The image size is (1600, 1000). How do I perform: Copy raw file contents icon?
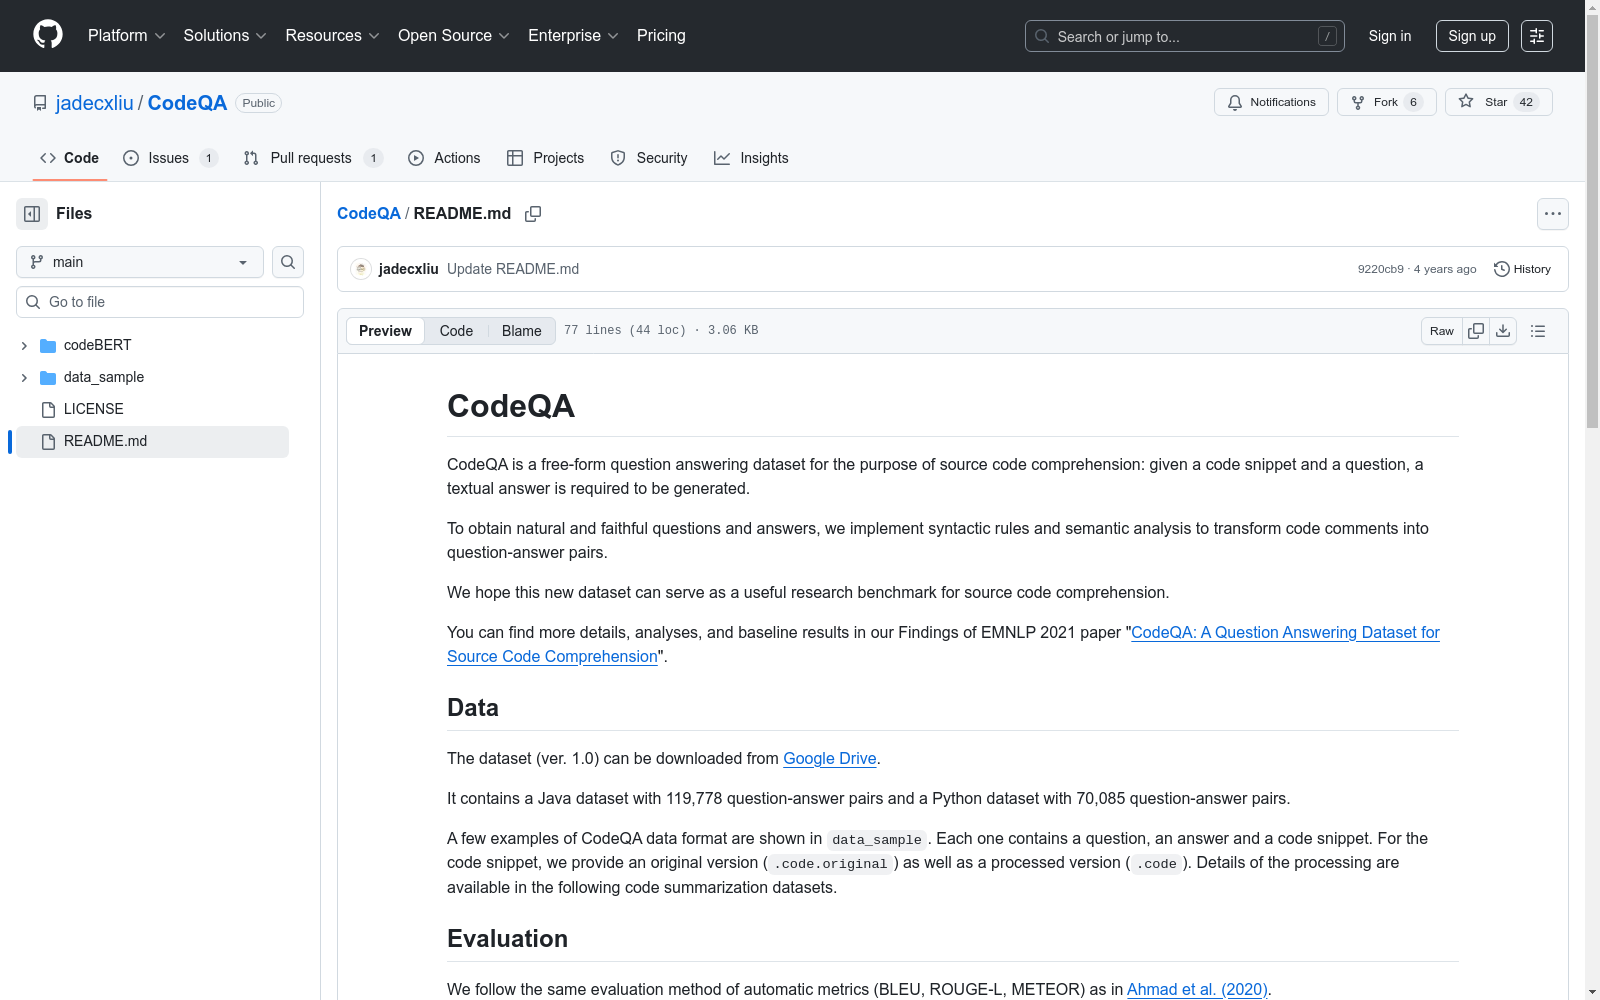(1476, 331)
